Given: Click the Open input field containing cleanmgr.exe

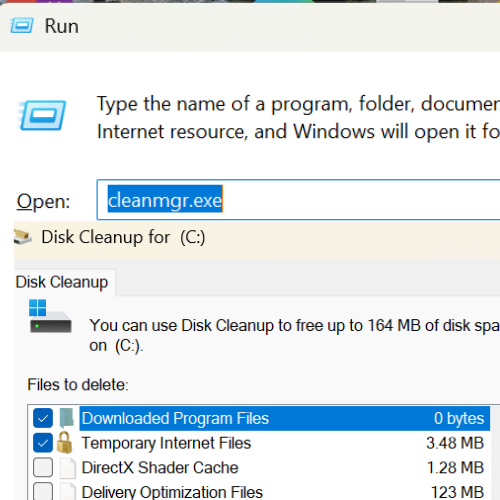Looking at the screenshot, I should point(298,200).
